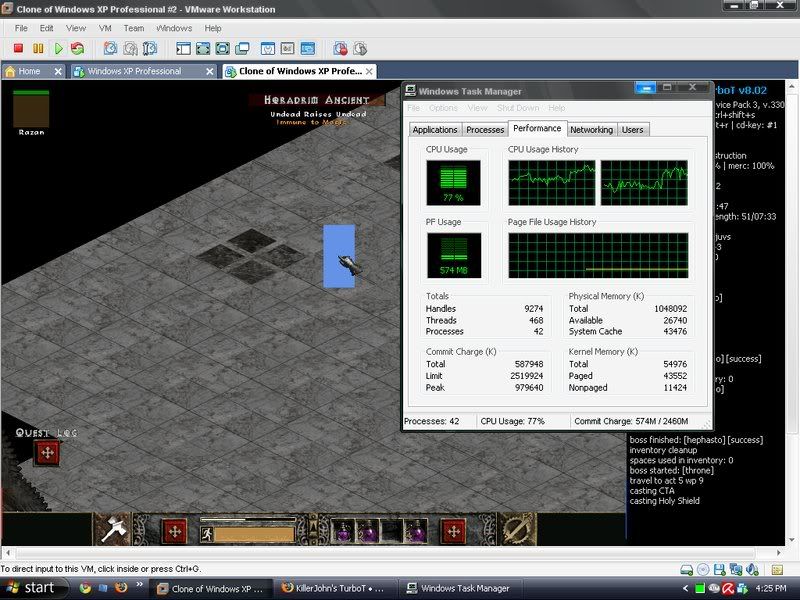Viewport: 800px width, 600px height.
Task: Click the CPU Usage 77% status text
Action: click(512, 421)
